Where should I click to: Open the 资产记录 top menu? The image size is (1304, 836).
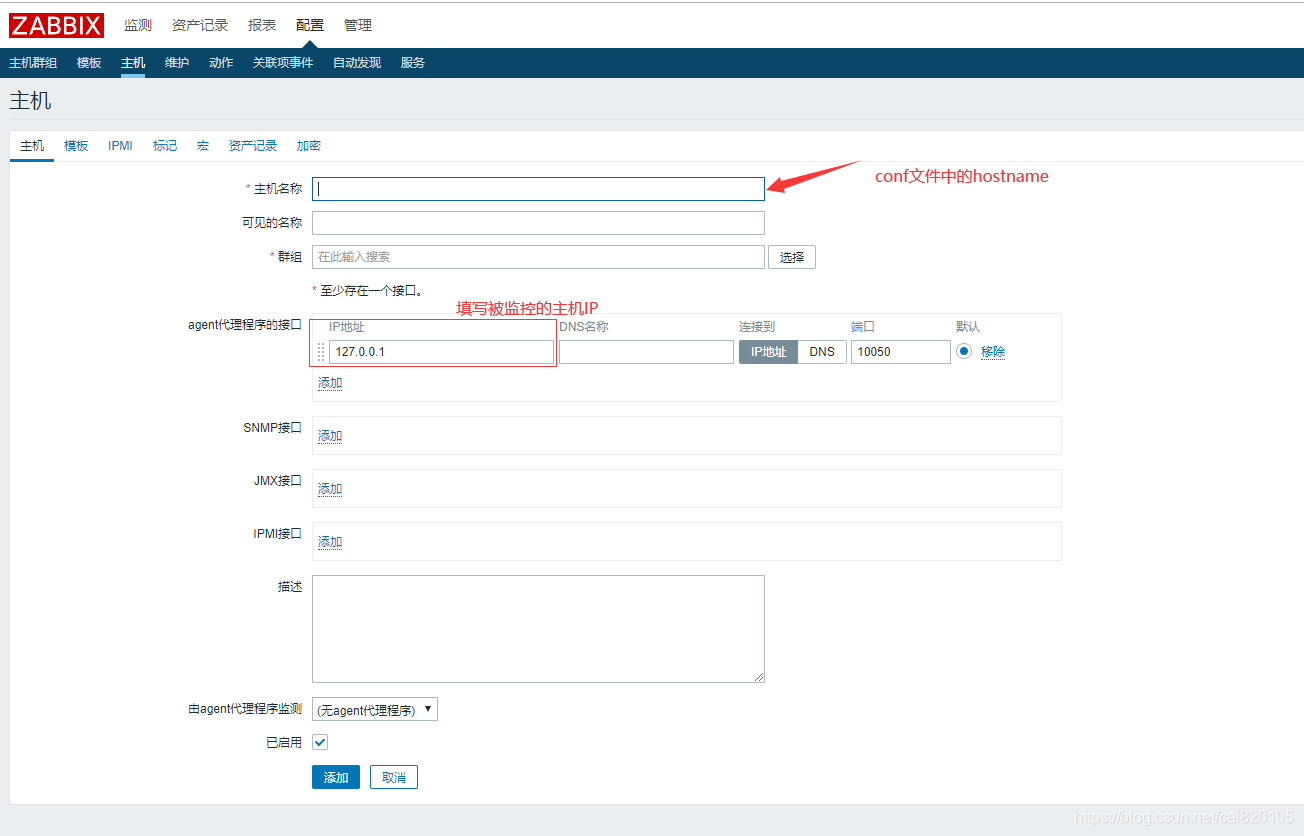pyautogui.click(x=200, y=25)
